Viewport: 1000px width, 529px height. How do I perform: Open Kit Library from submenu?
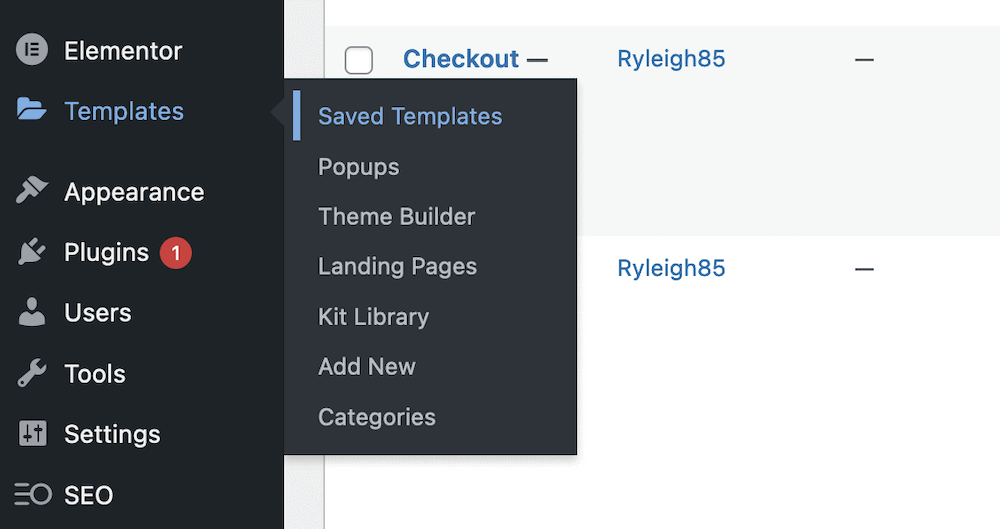[x=374, y=317]
